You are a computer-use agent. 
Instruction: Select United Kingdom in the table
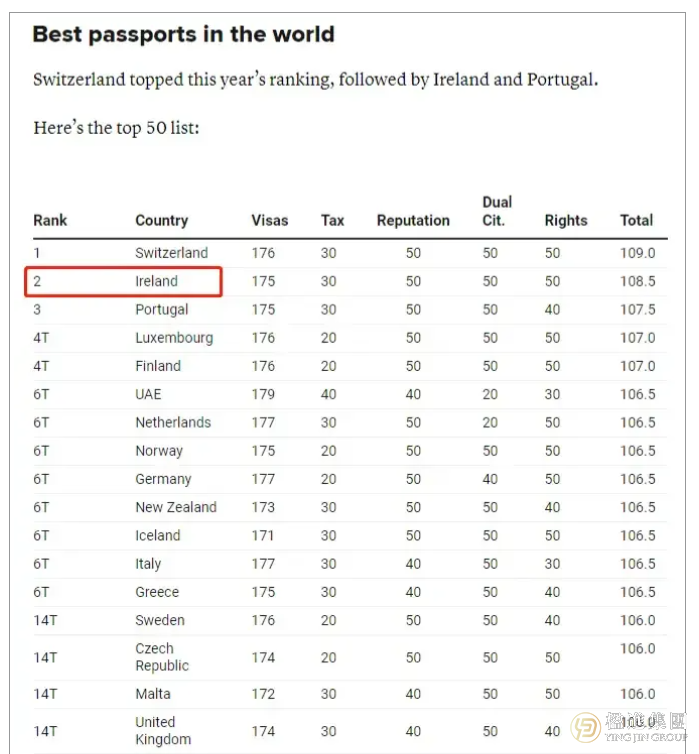pos(163,731)
